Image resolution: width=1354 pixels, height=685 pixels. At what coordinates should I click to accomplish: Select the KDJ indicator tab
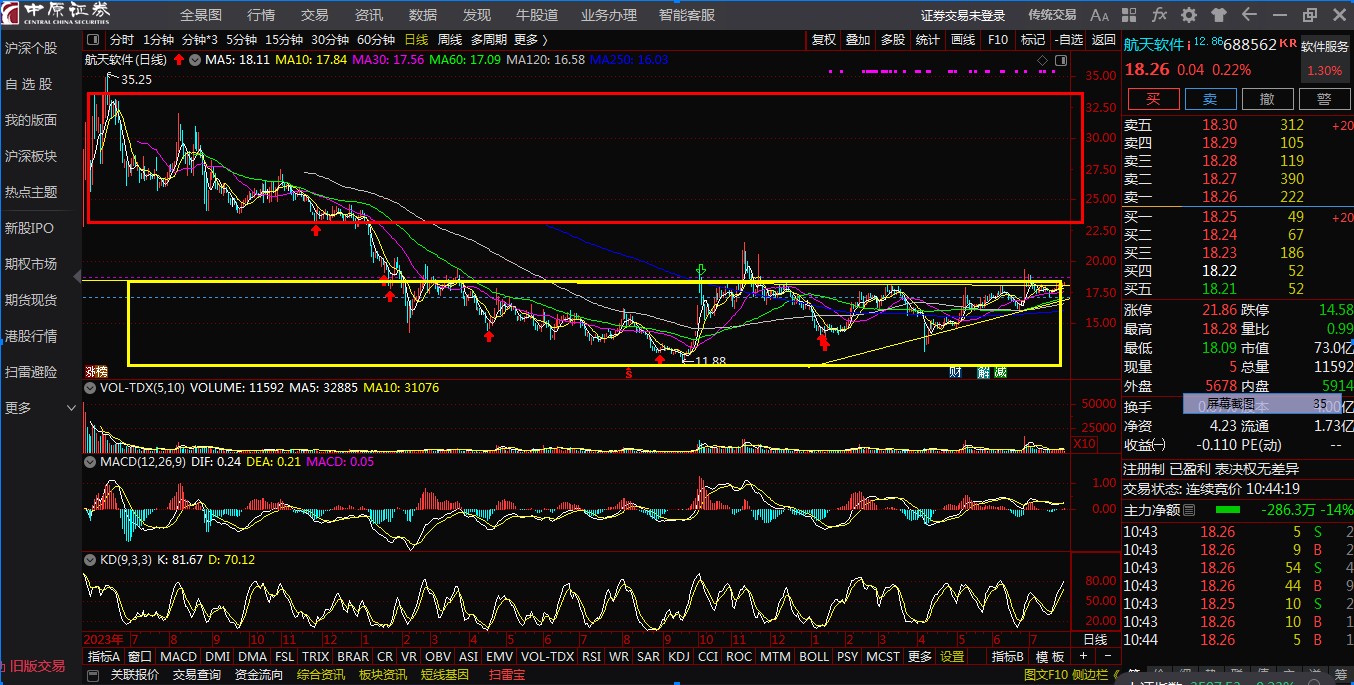679,657
